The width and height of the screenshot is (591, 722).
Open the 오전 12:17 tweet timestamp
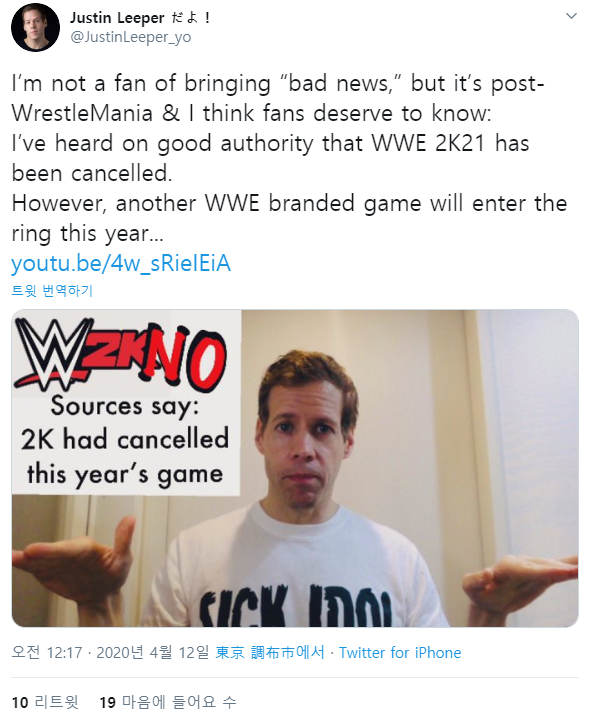46,652
